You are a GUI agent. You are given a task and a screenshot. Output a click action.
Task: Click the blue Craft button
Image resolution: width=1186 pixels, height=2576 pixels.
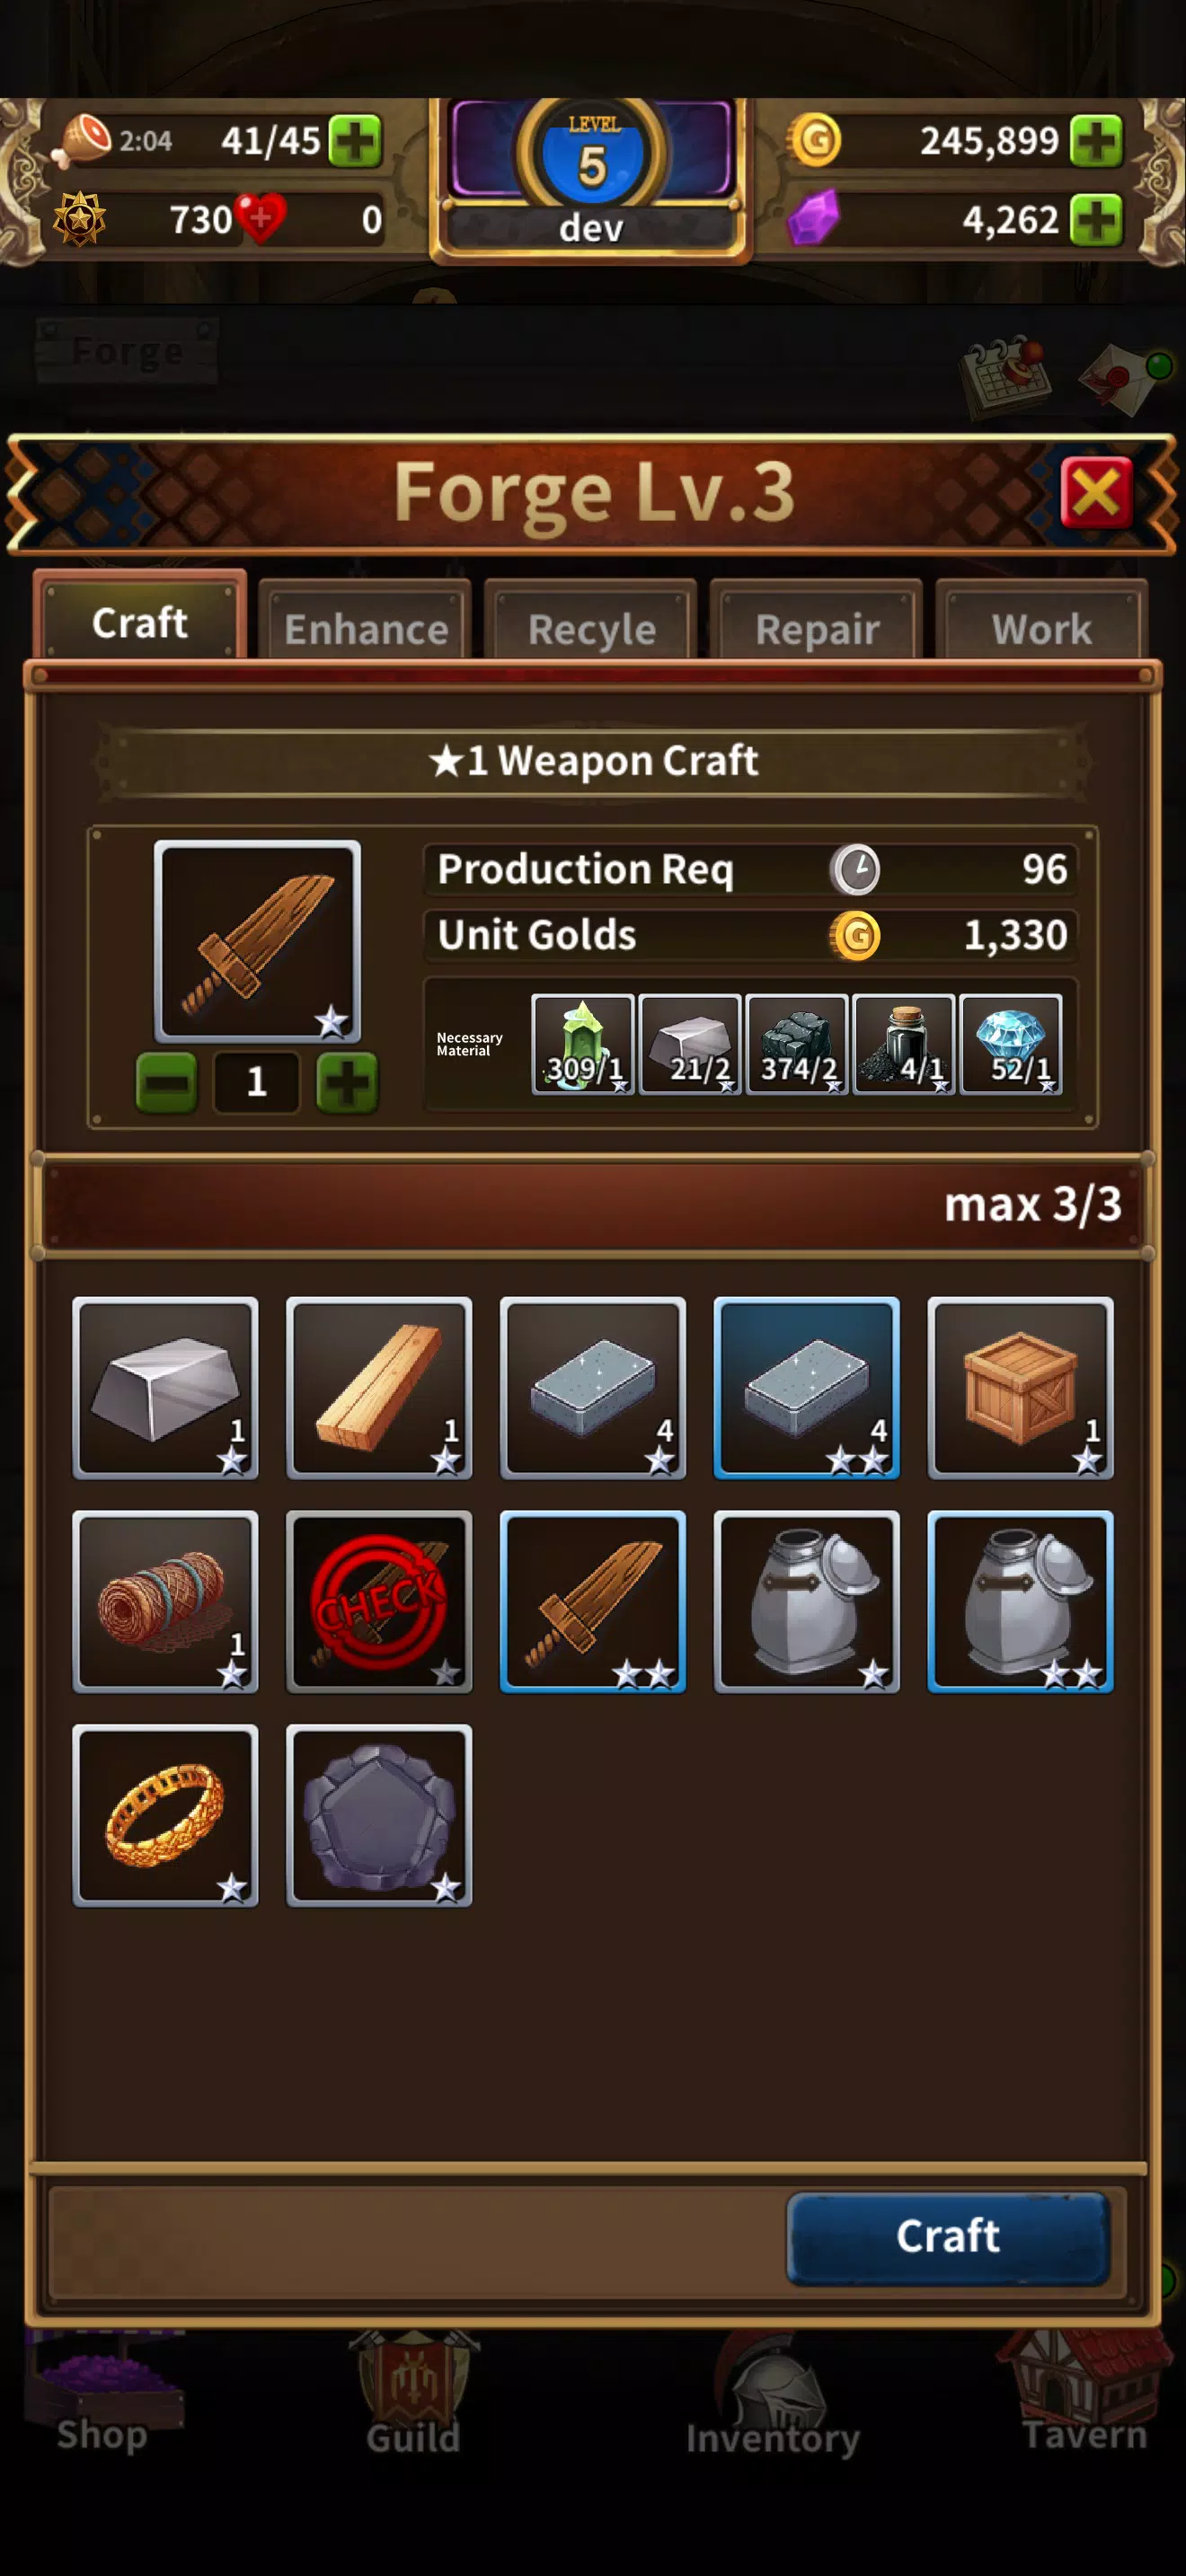[x=948, y=2237]
